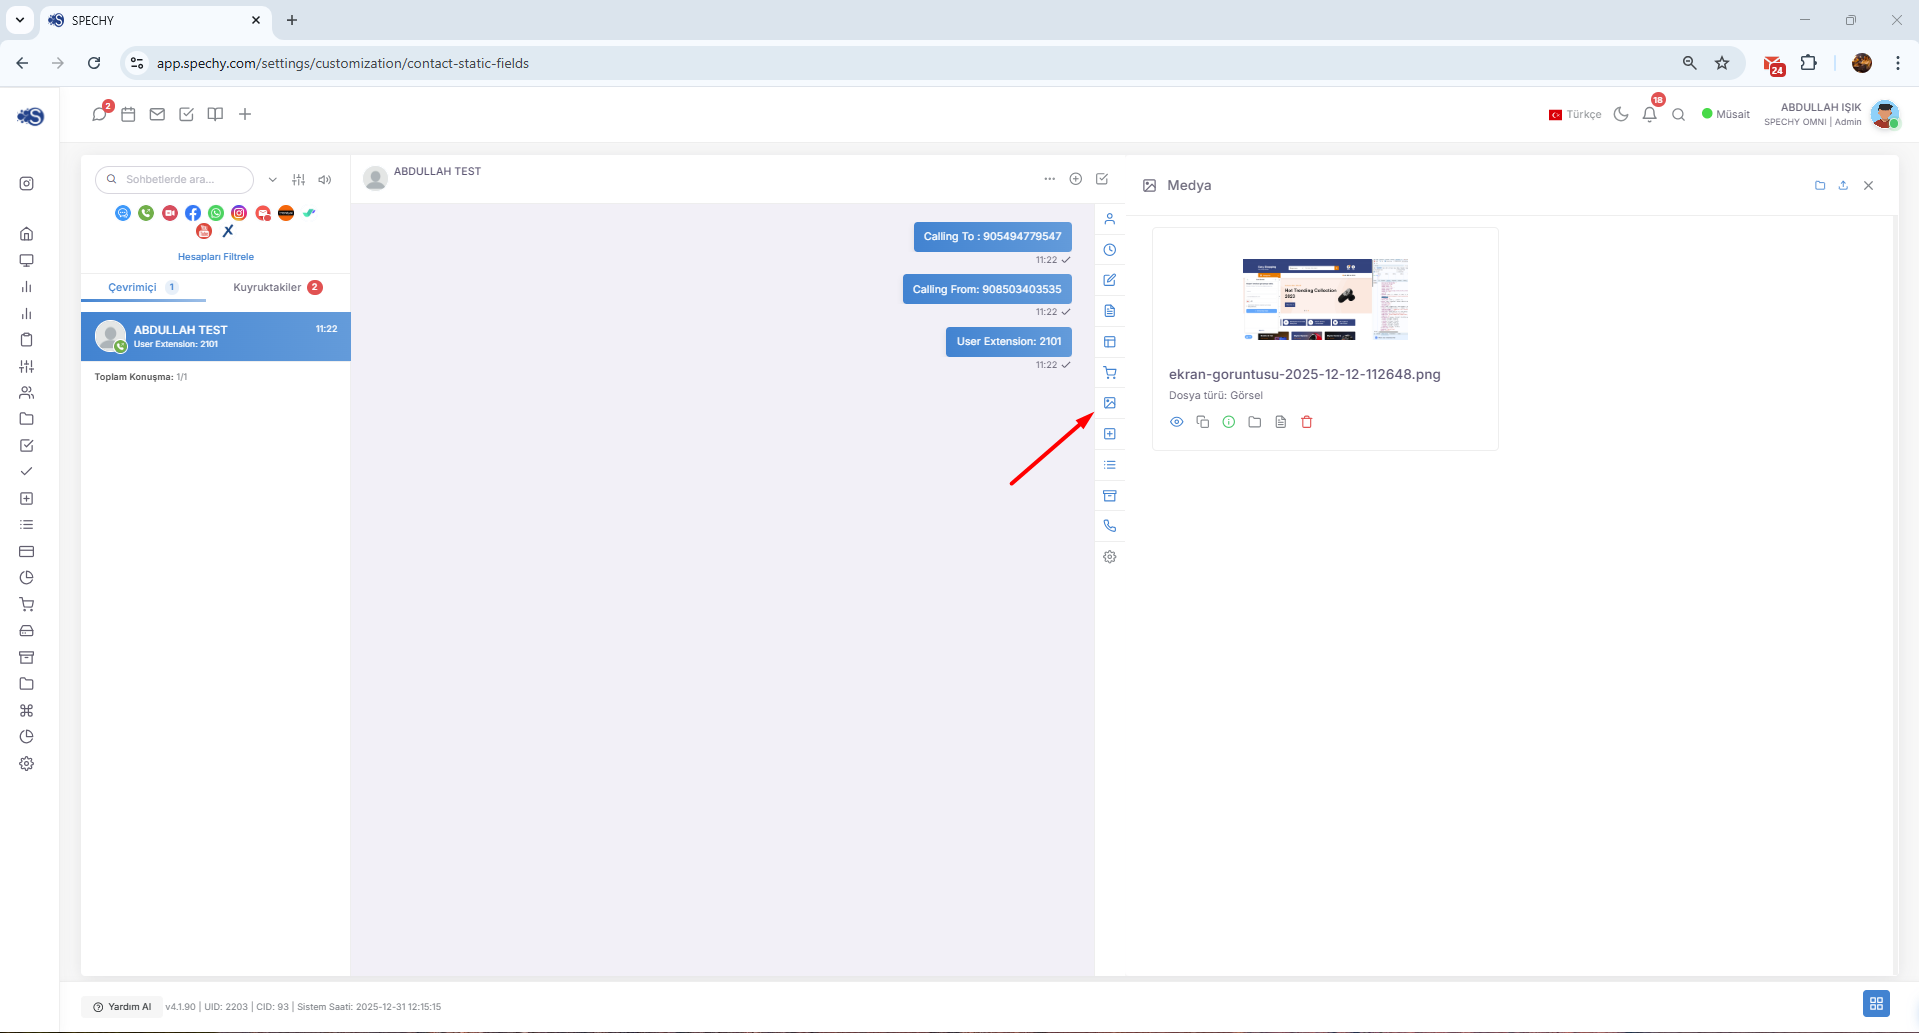Open the mail envelope icon in top toolbar
This screenshot has width=1919, height=1033.
tap(157, 114)
